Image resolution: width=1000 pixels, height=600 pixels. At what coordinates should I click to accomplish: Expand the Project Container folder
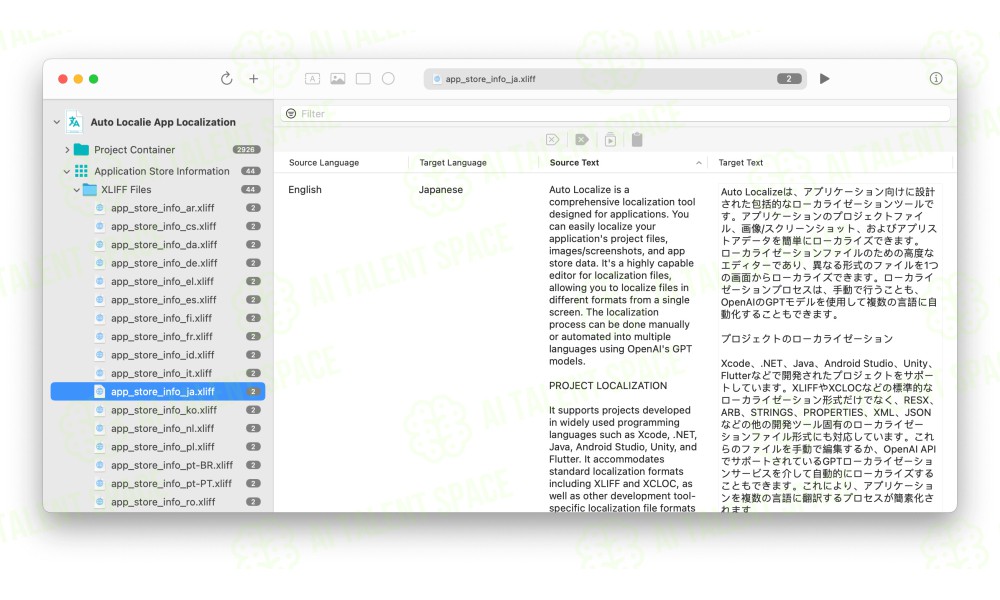(67, 150)
